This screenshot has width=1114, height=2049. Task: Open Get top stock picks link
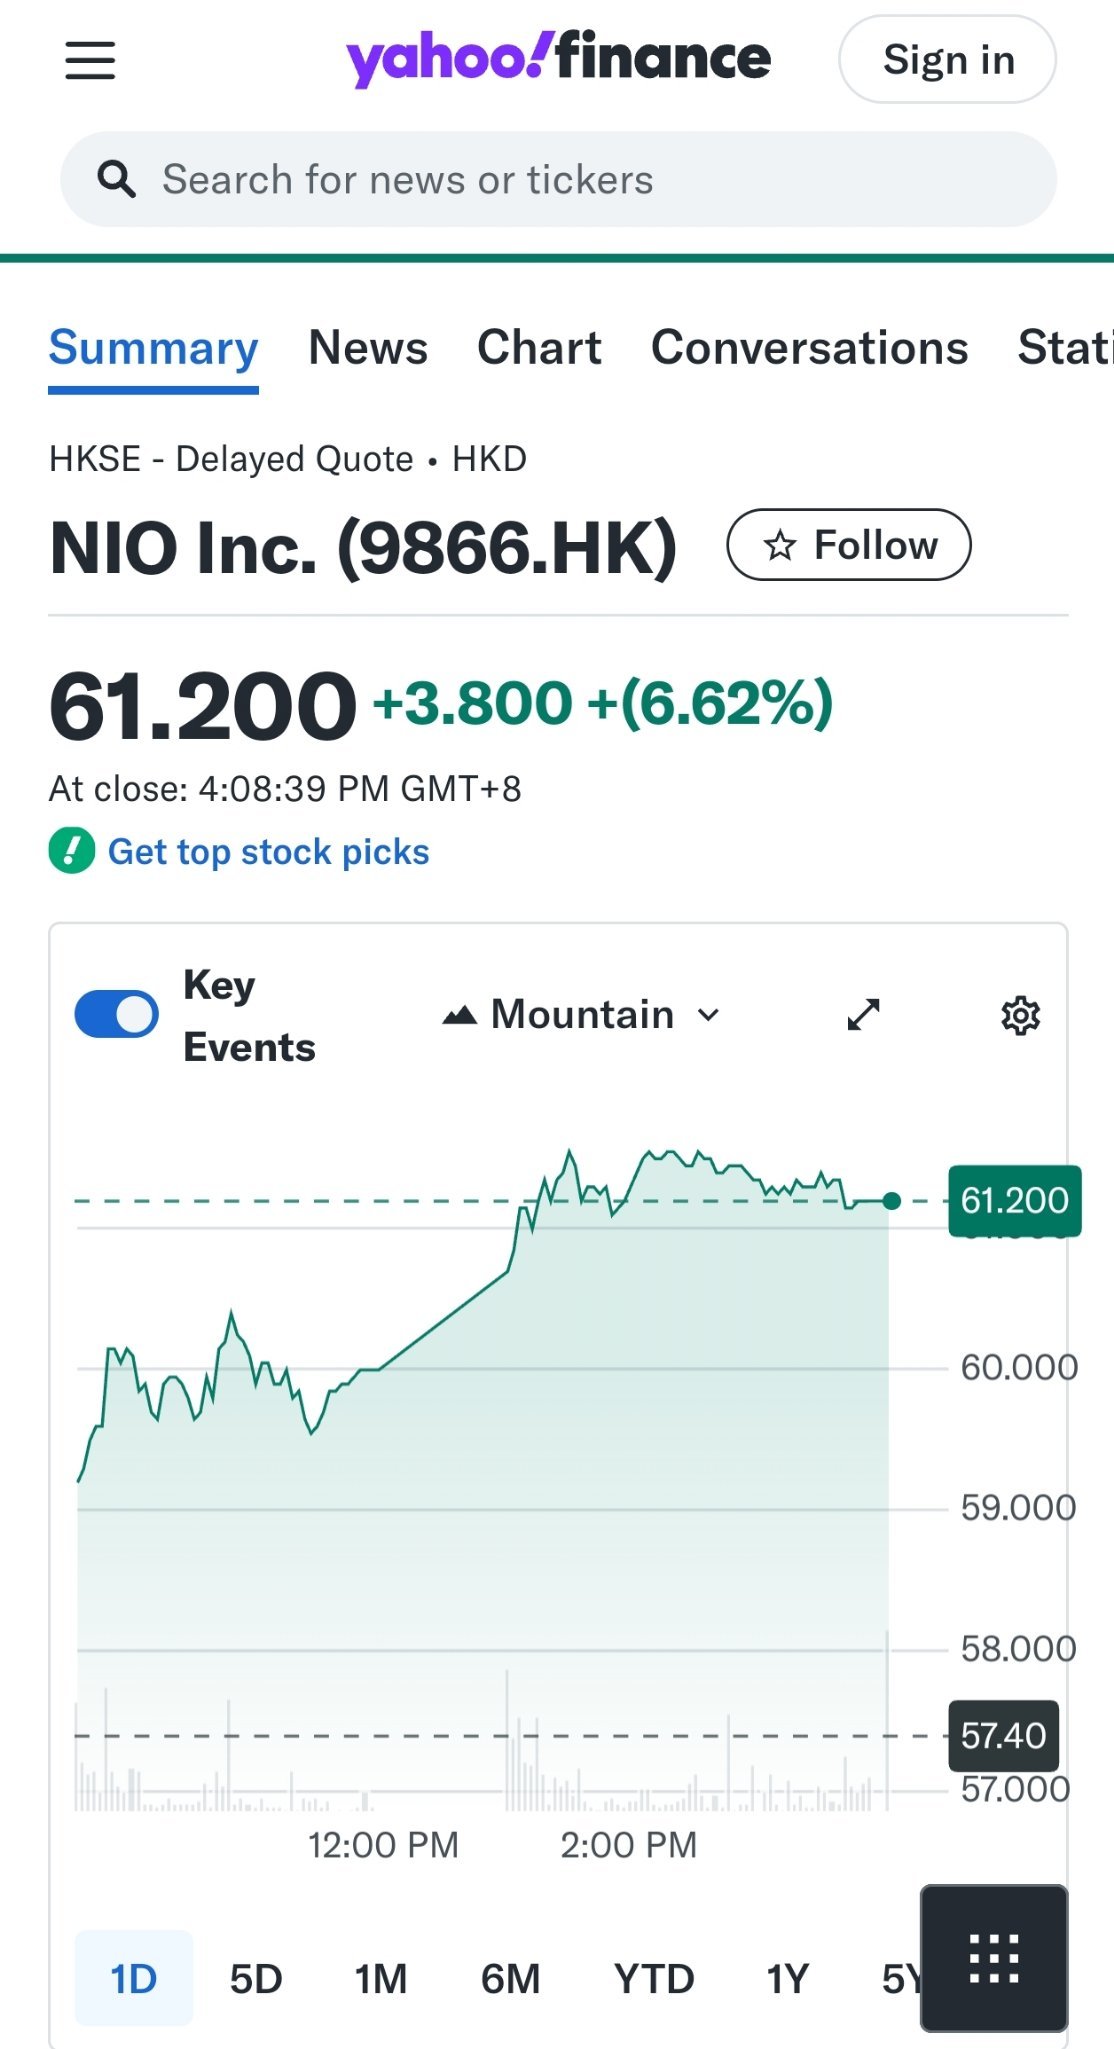[269, 851]
